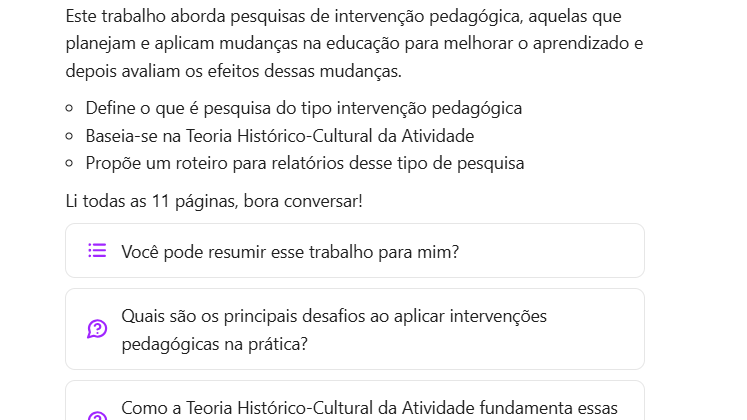Click the bullet marker before "Baseia-se na Teoria"
The height and width of the screenshot is (420, 747).
(69, 136)
